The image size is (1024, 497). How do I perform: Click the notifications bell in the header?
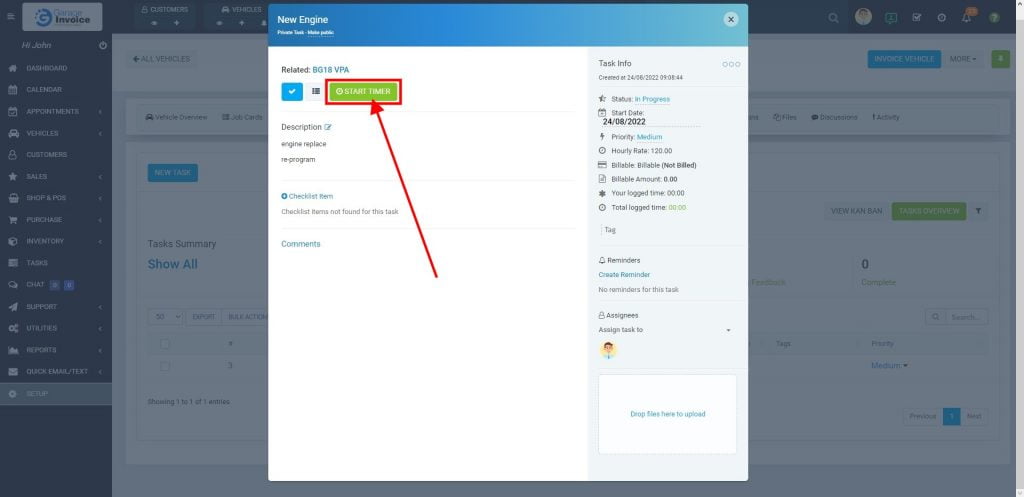point(966,18)
